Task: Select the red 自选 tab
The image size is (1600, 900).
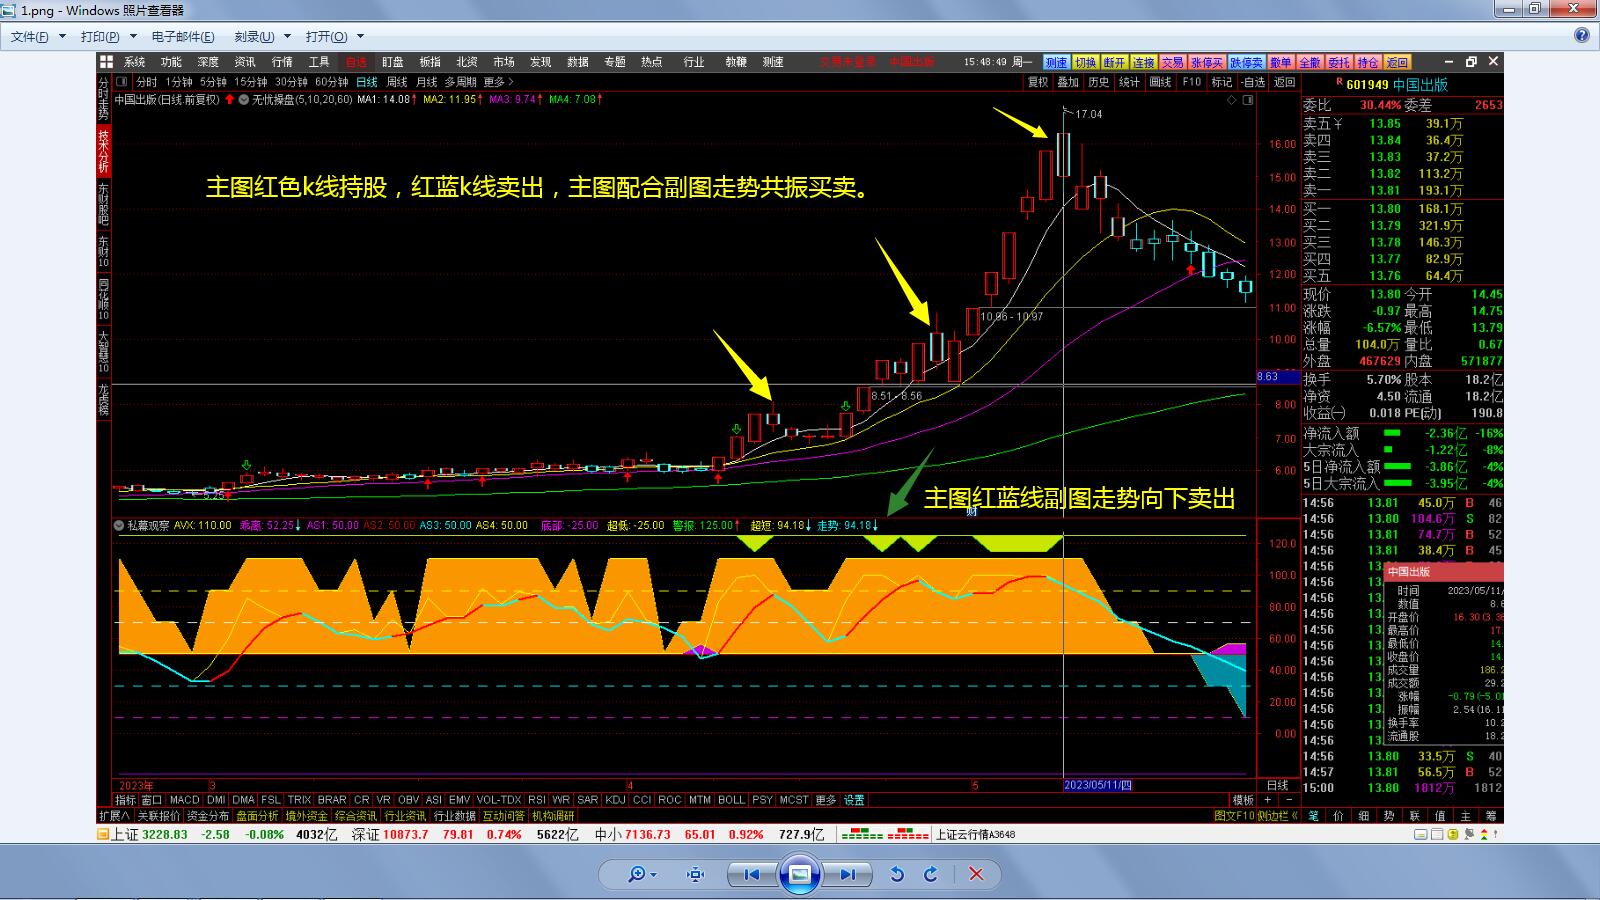Action: coord(356,62)
